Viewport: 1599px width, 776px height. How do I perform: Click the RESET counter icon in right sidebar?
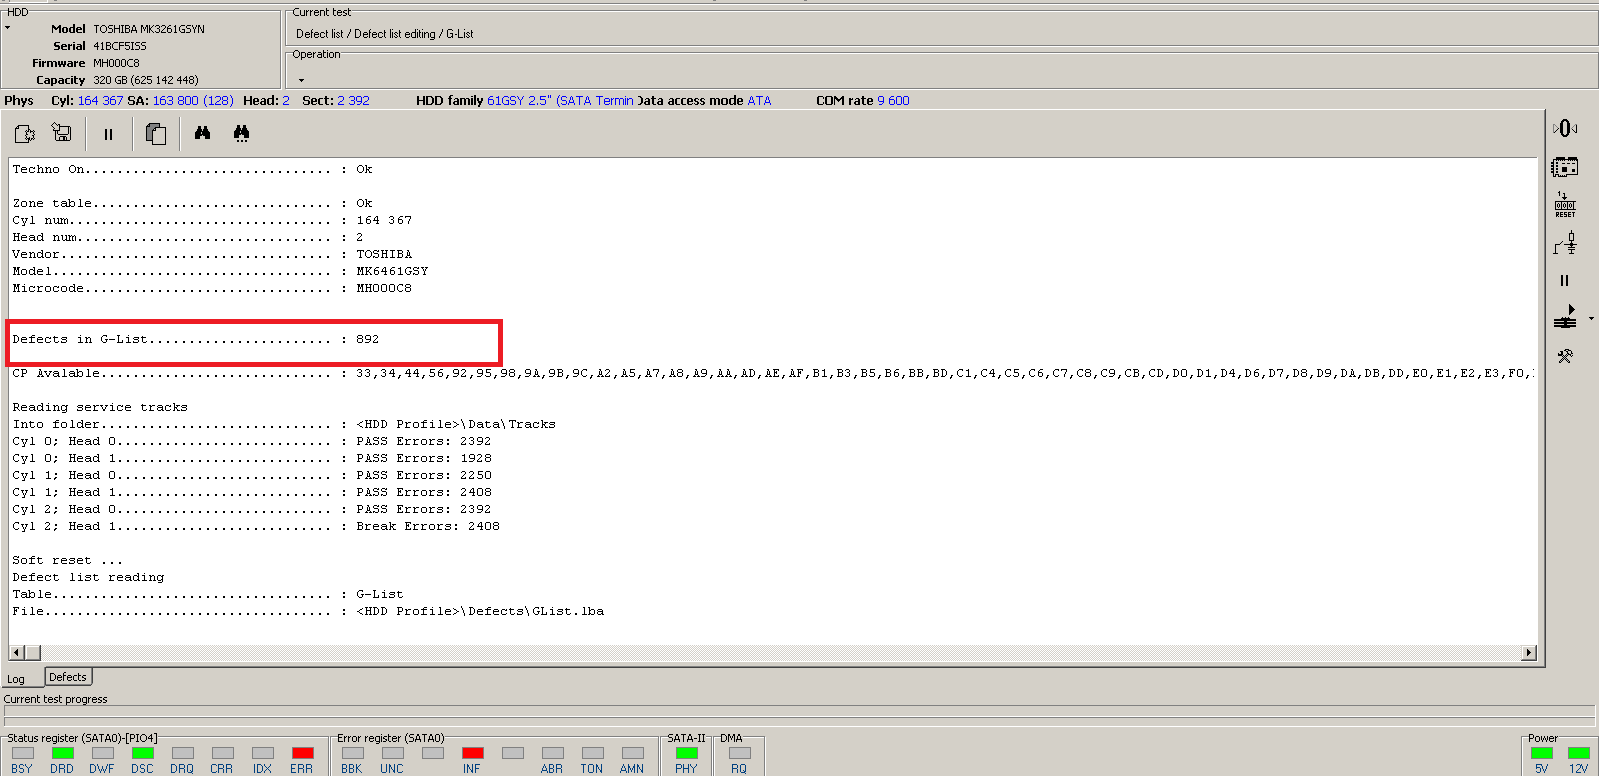click(1565, 205)
